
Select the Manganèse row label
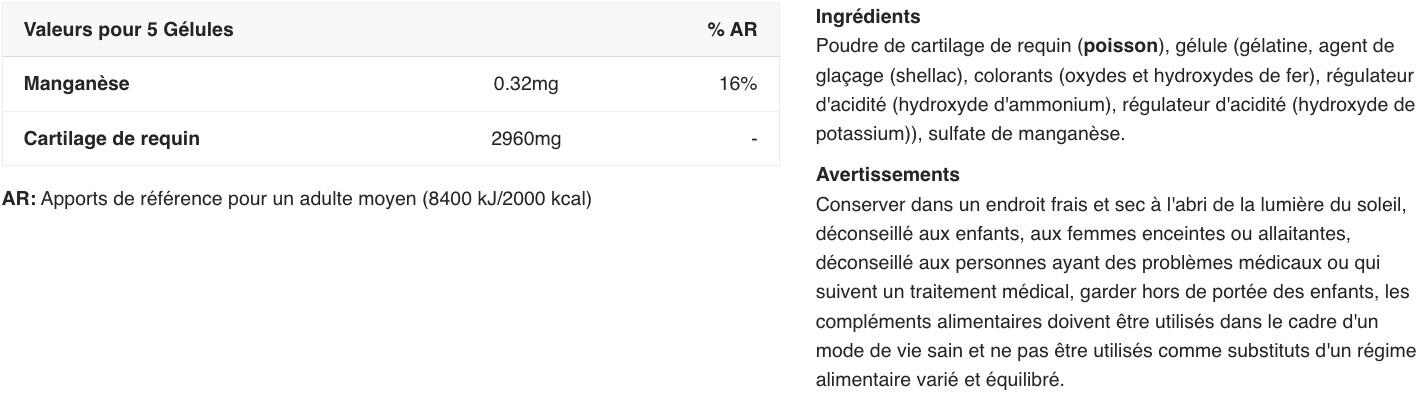(76, 84)
